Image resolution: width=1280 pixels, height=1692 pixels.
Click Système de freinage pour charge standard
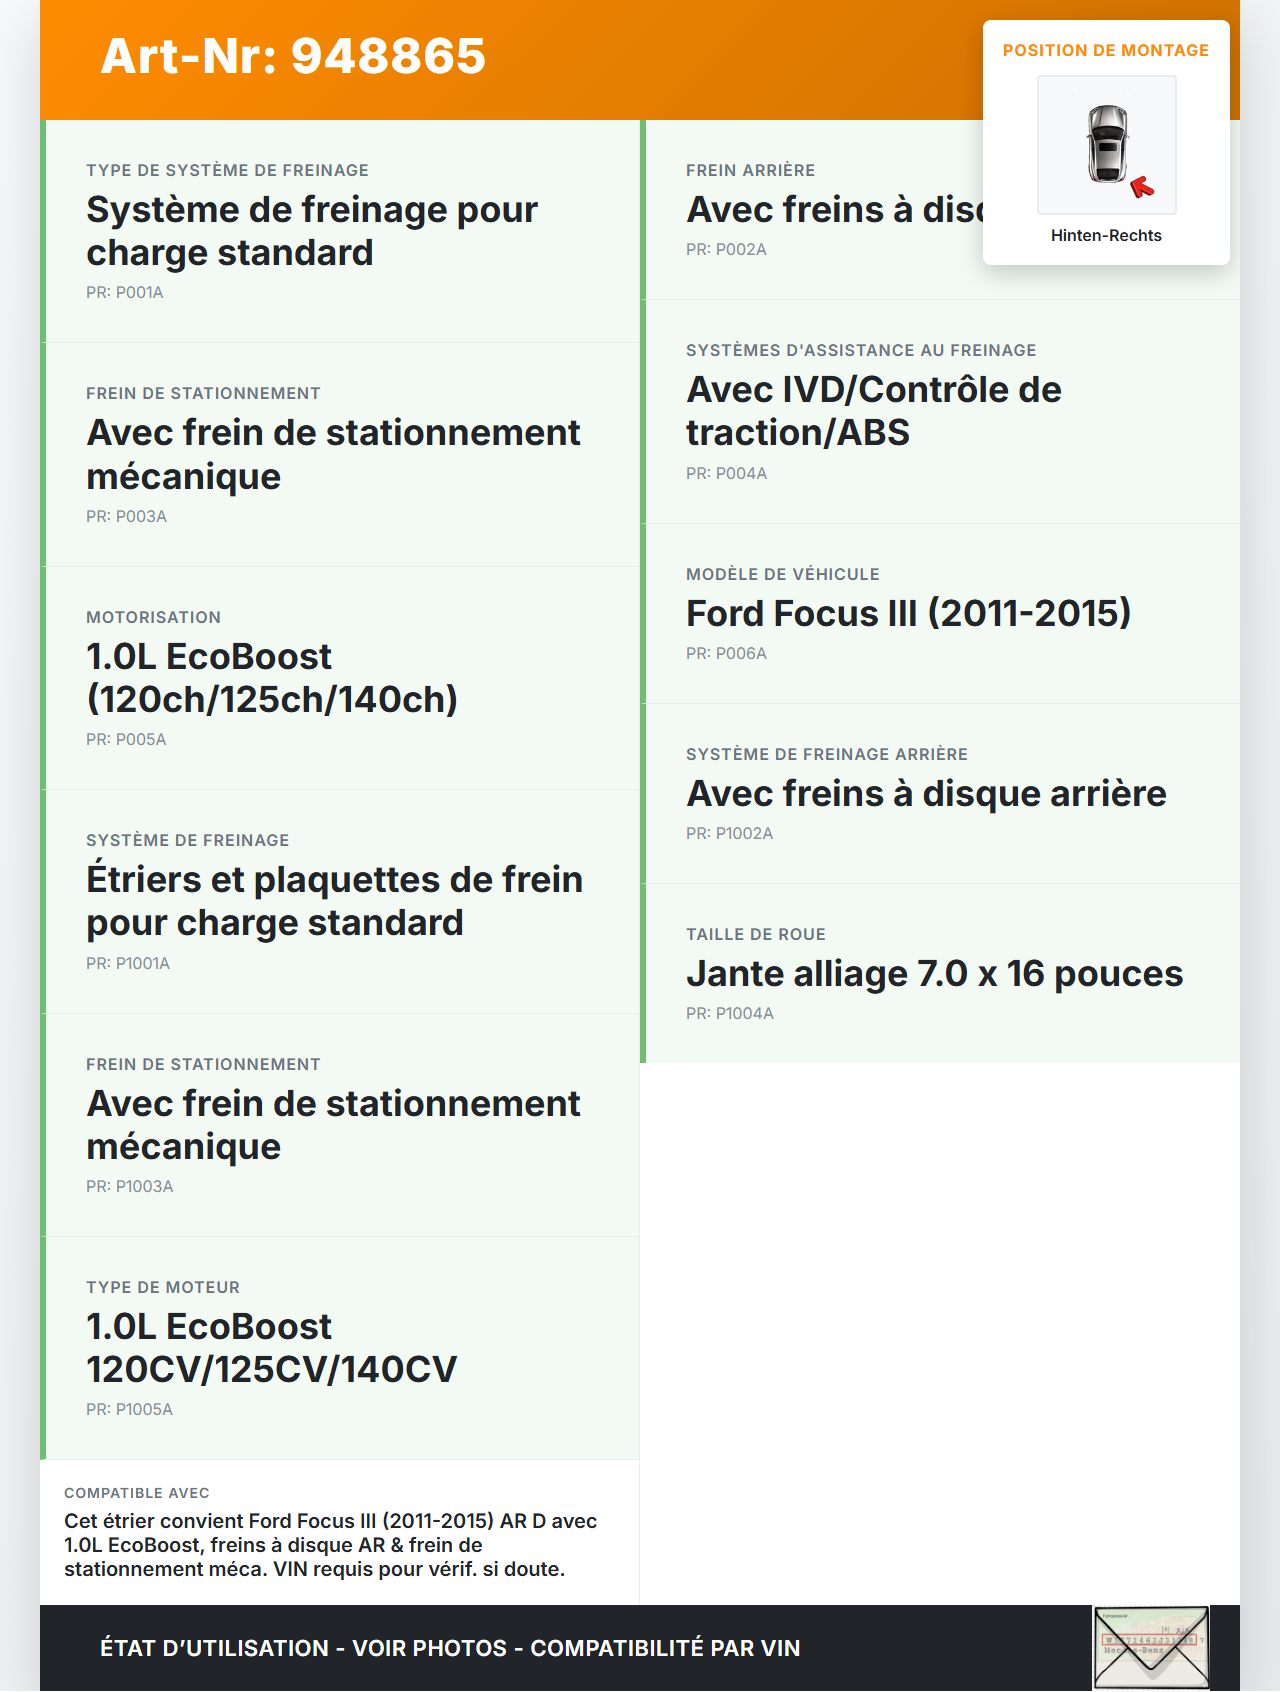312,231
